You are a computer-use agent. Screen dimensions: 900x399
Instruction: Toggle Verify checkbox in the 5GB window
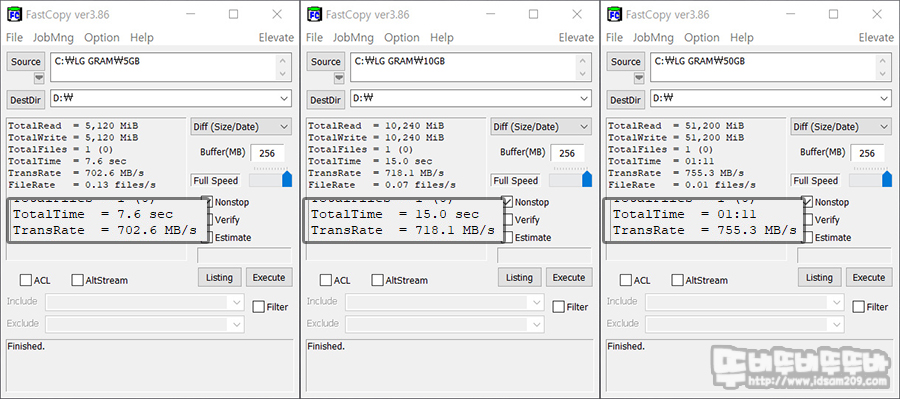209,219
